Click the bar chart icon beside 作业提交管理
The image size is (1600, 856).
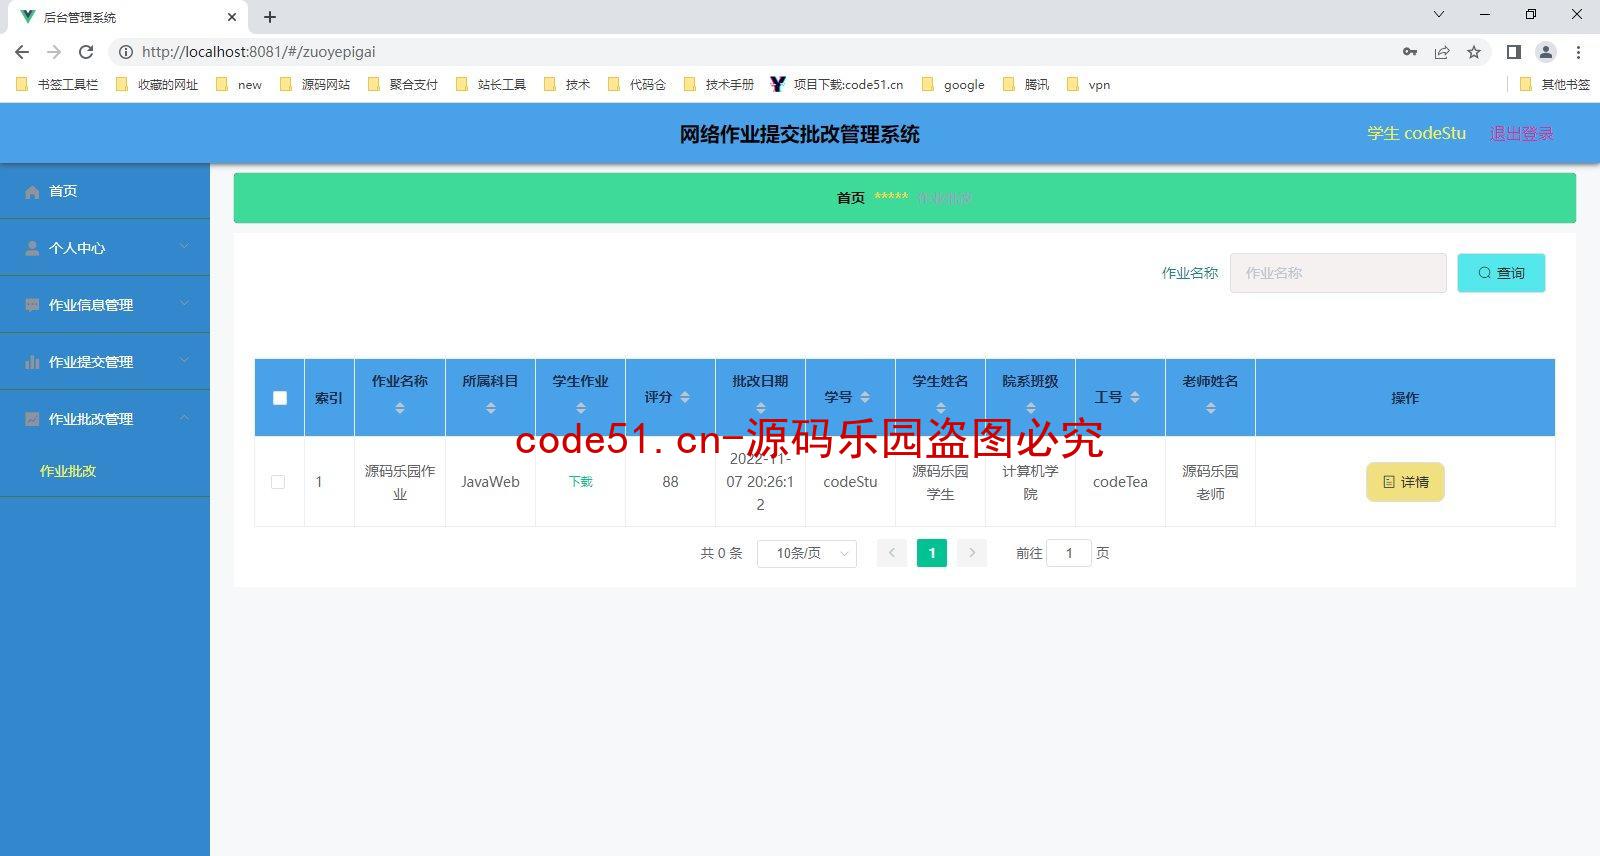coord(32,362)
